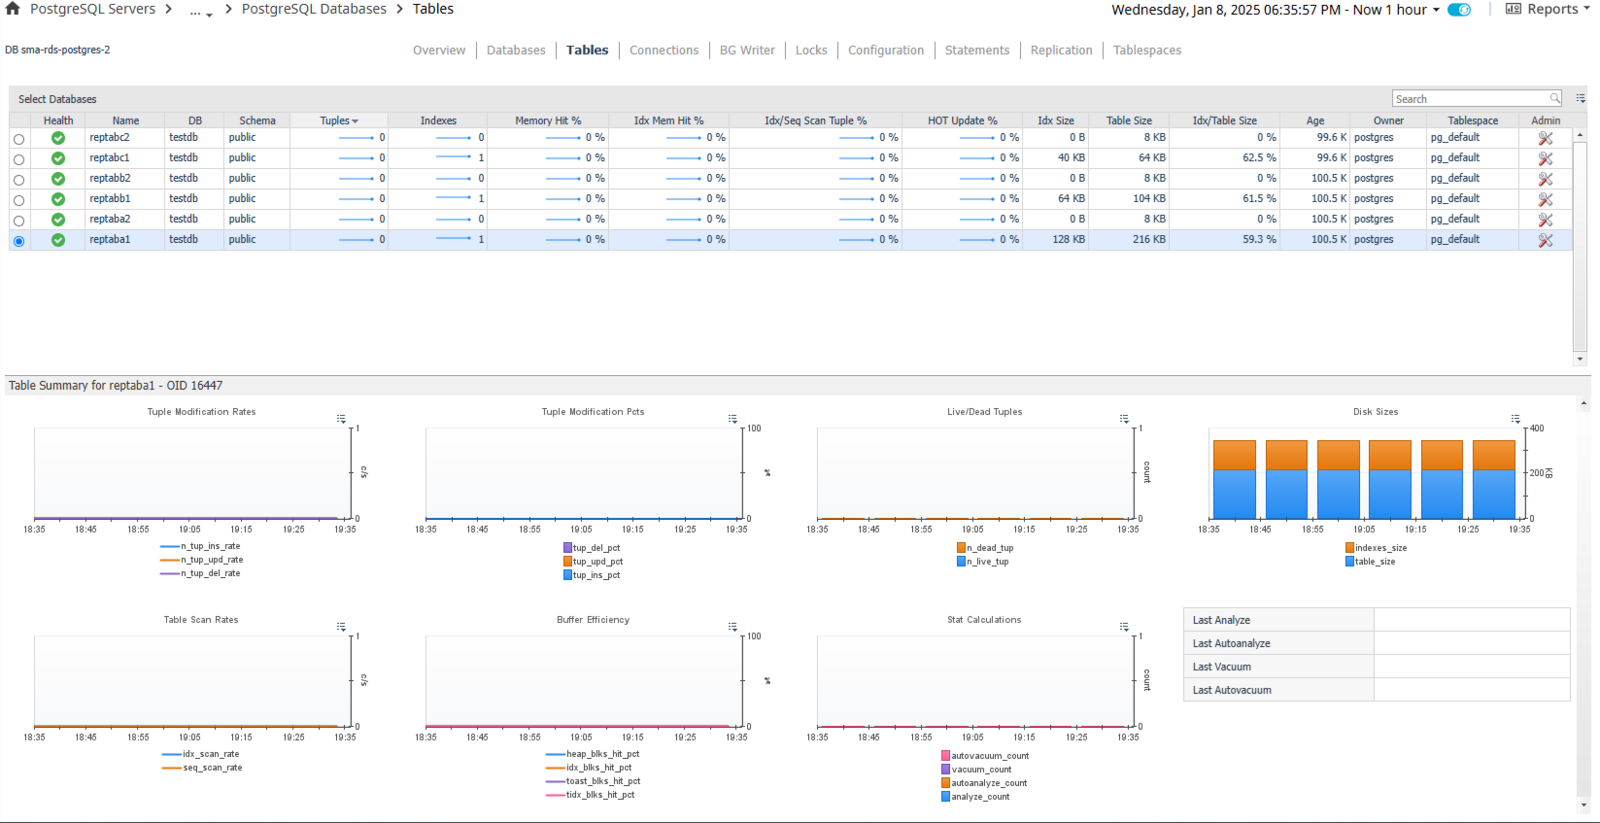Click the table options icon beside Search
This screenshot has width=1600, height=823.
(x=1580, y=98)
